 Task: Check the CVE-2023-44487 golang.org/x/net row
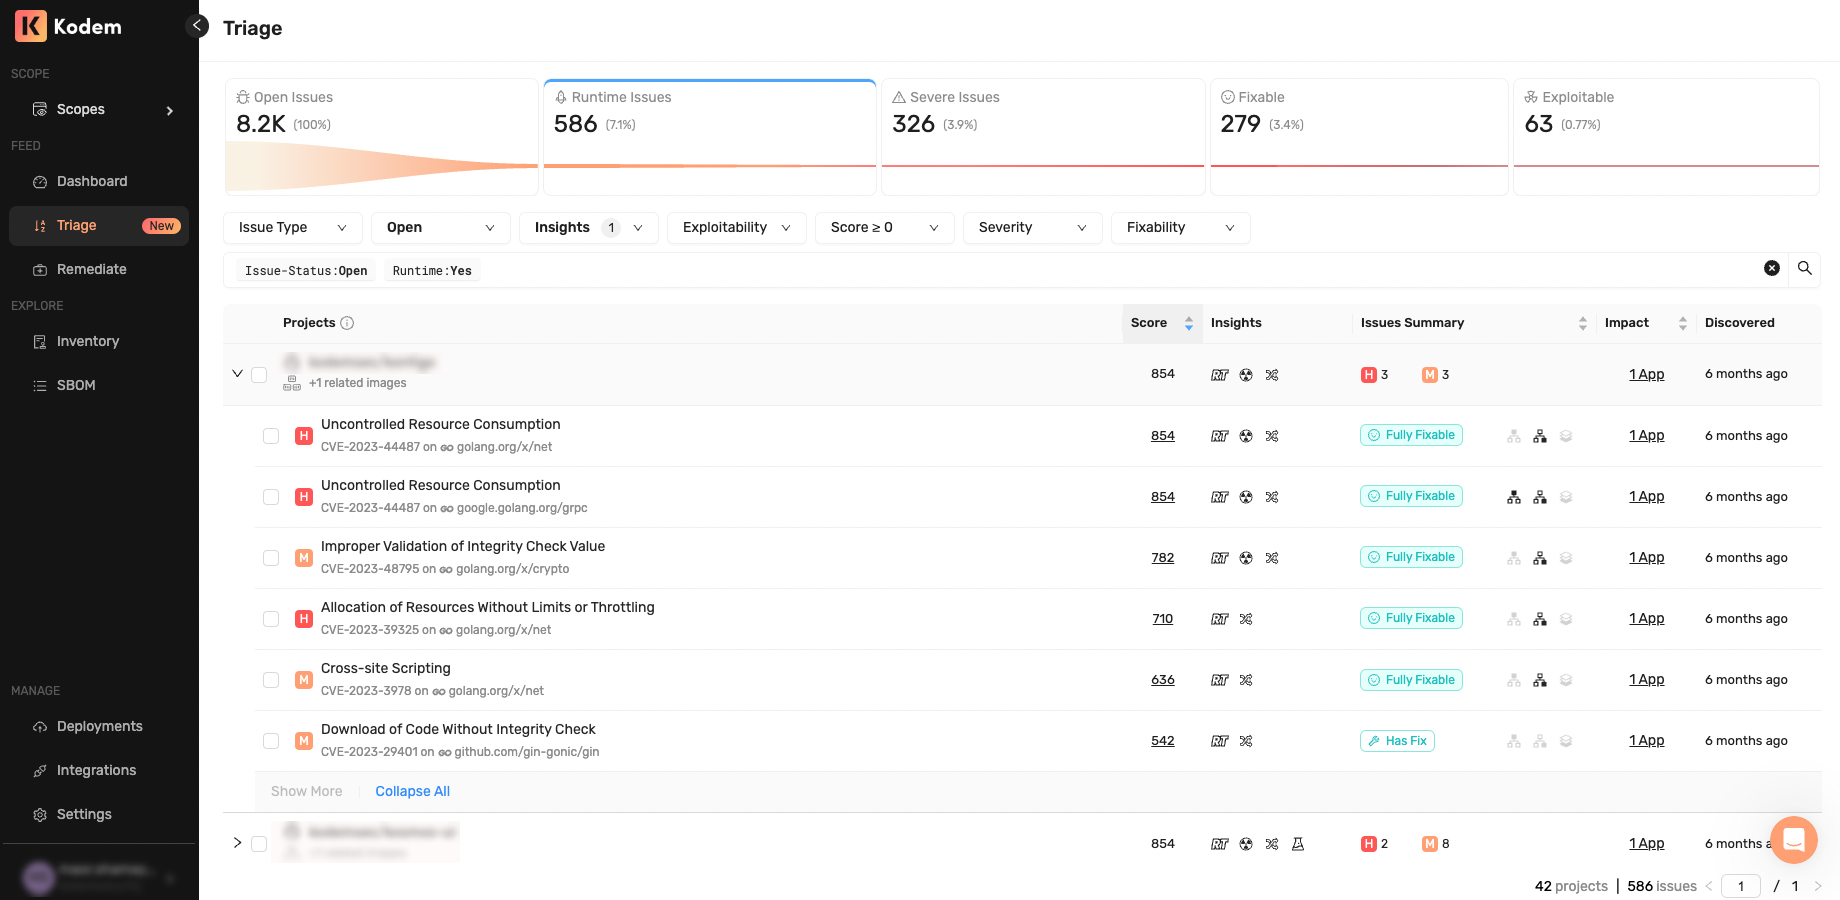[x=271, y=436]
